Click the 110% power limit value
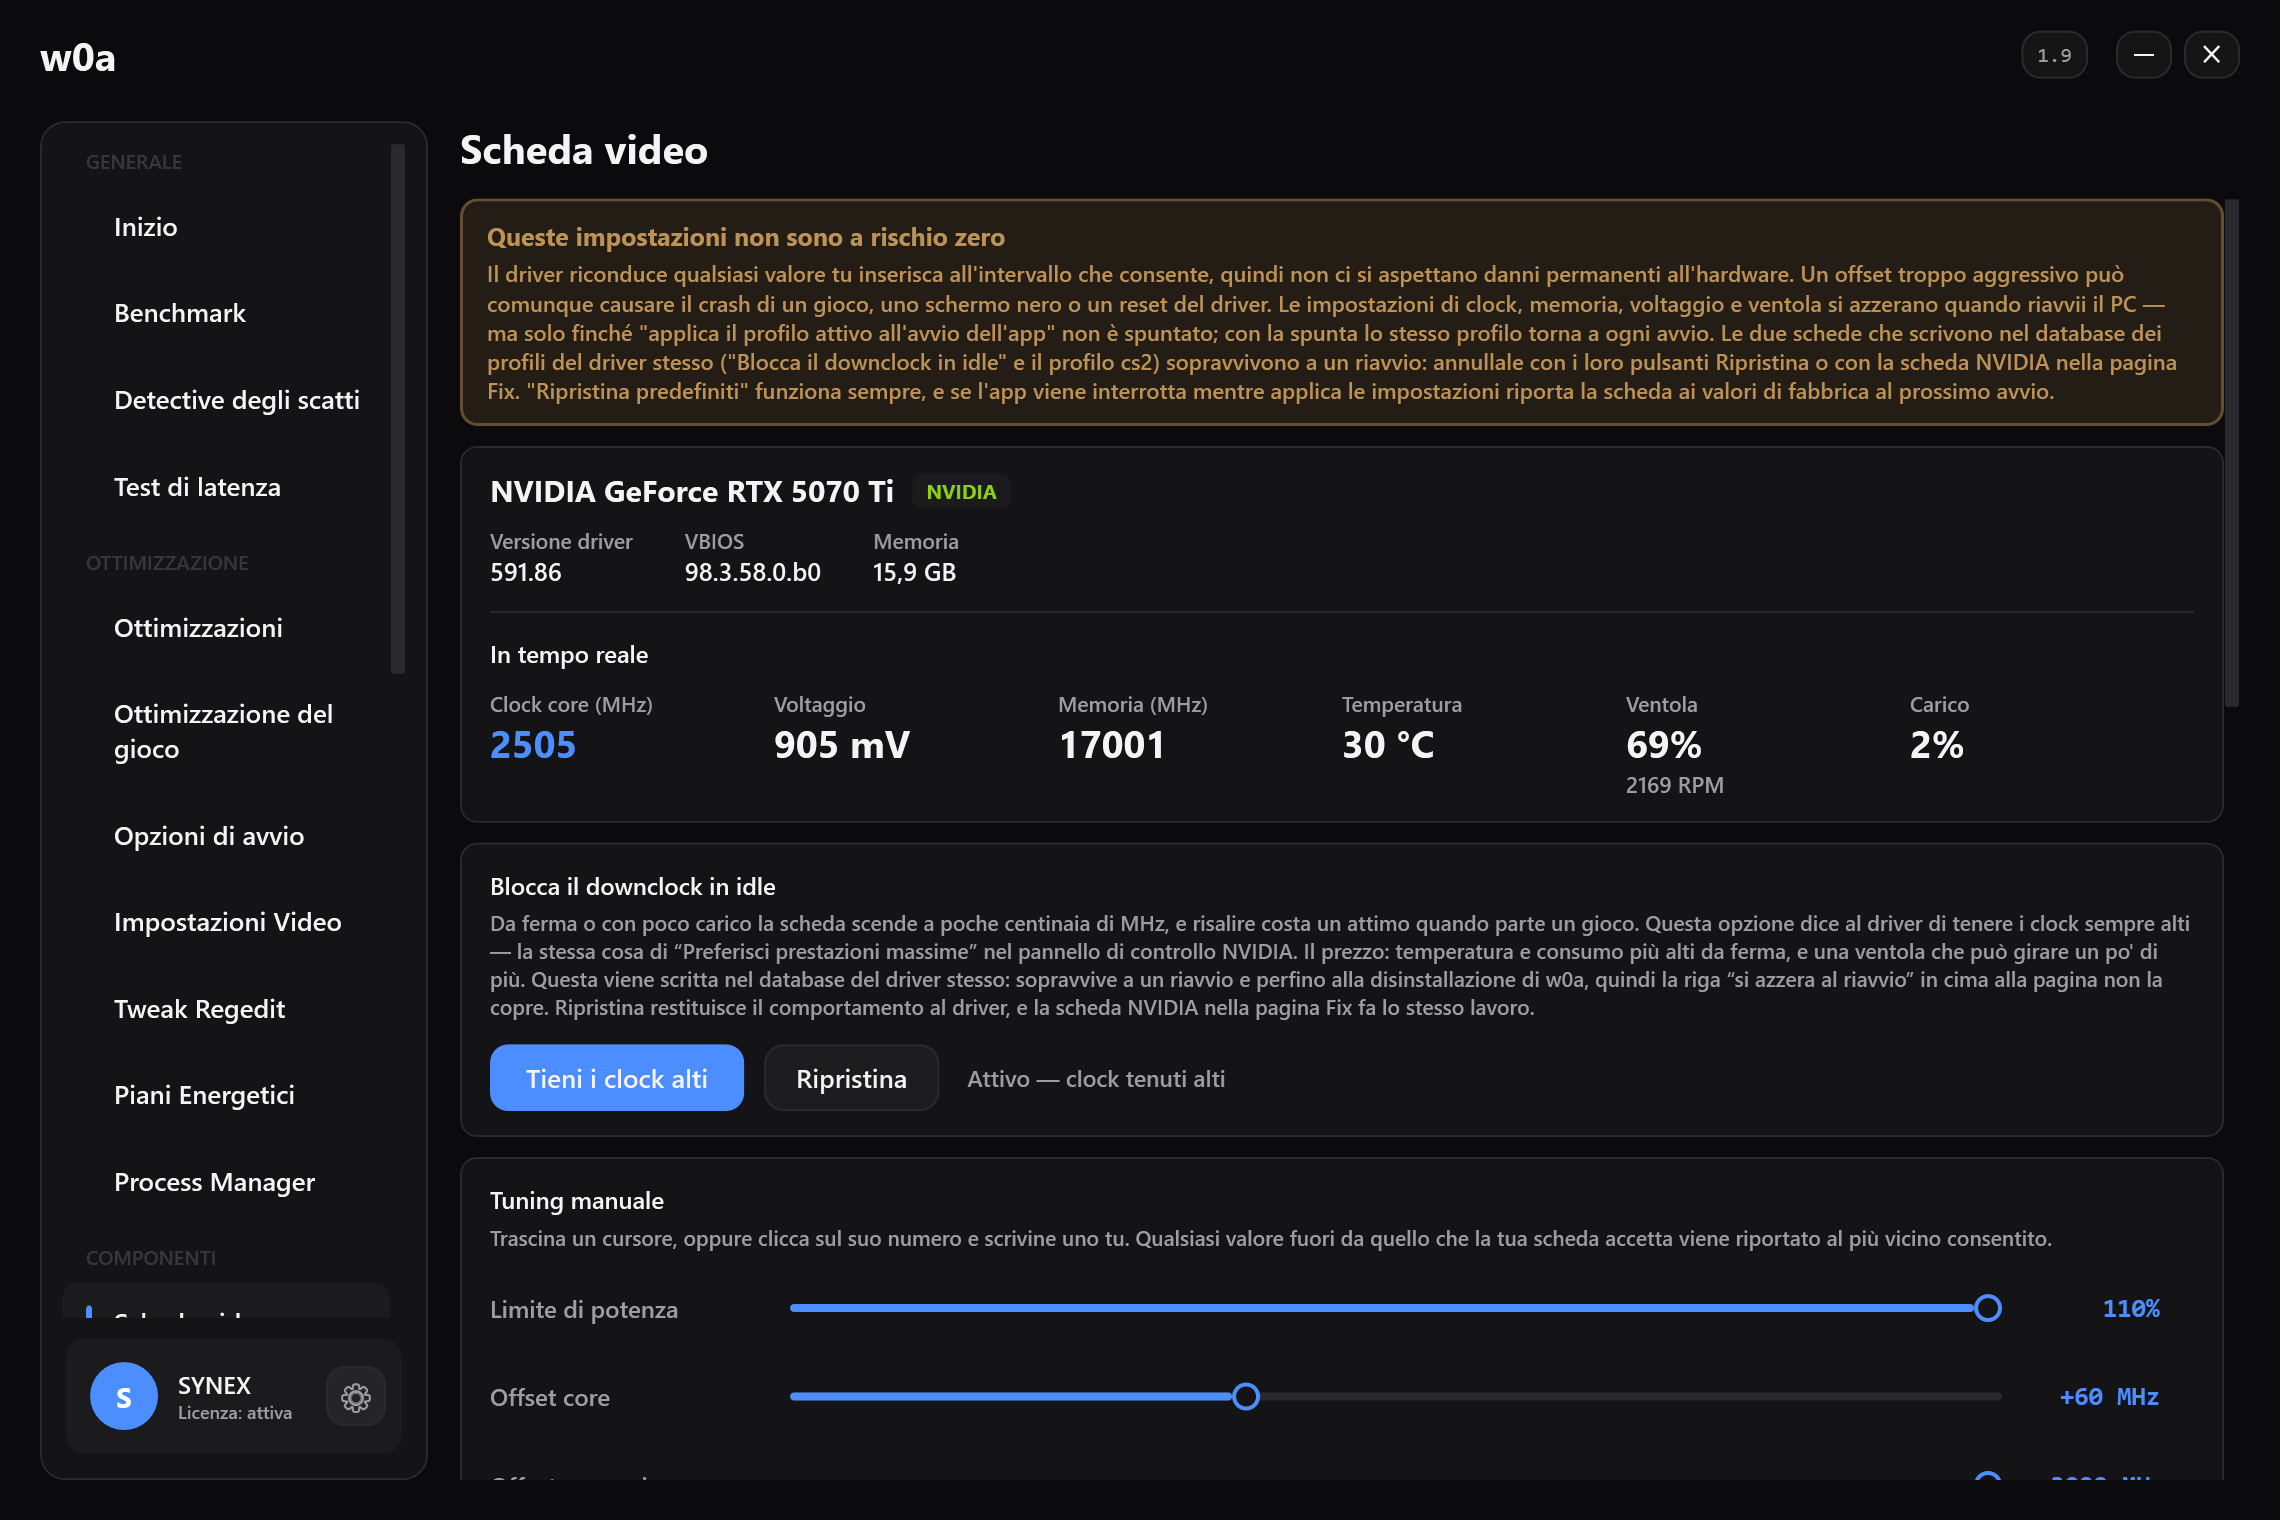2280x1520 pixels. 2130,1308
